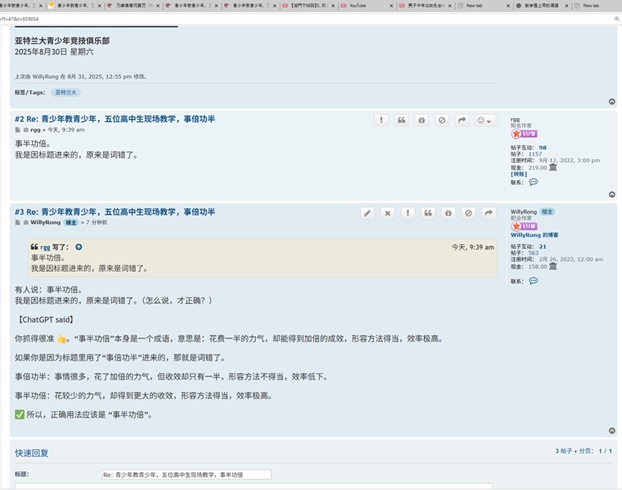The height and width of the screenshot is (490, 622).
Task: Delete post #3 with the X icon
Action: (x=387, y=213)
